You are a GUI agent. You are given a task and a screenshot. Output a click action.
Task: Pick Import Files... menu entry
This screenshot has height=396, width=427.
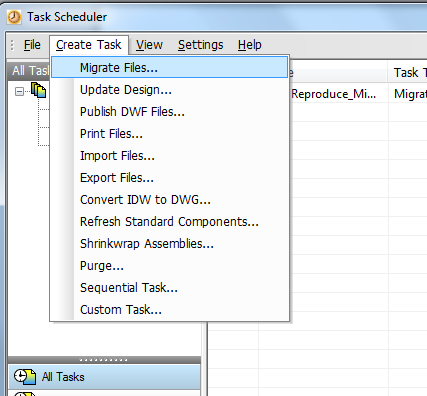click(170, 156)
